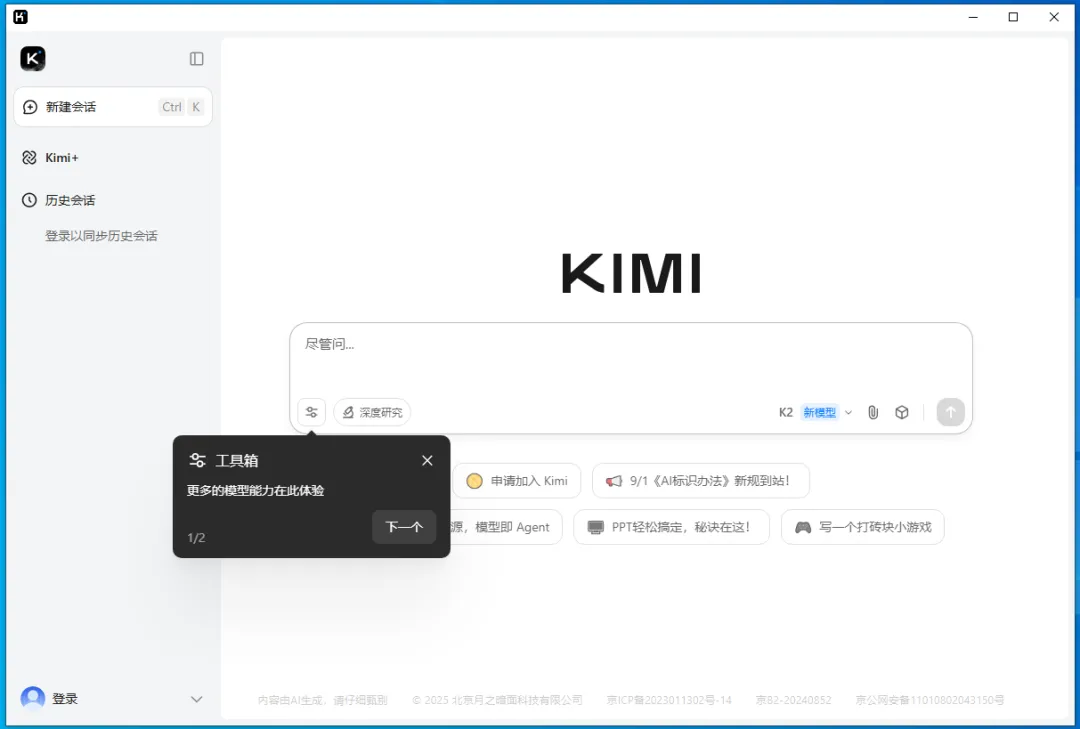Viewport: 1080px width, 729px height.
Task: Click 登录 at bottom of sidebar
Action: [65, 699]
